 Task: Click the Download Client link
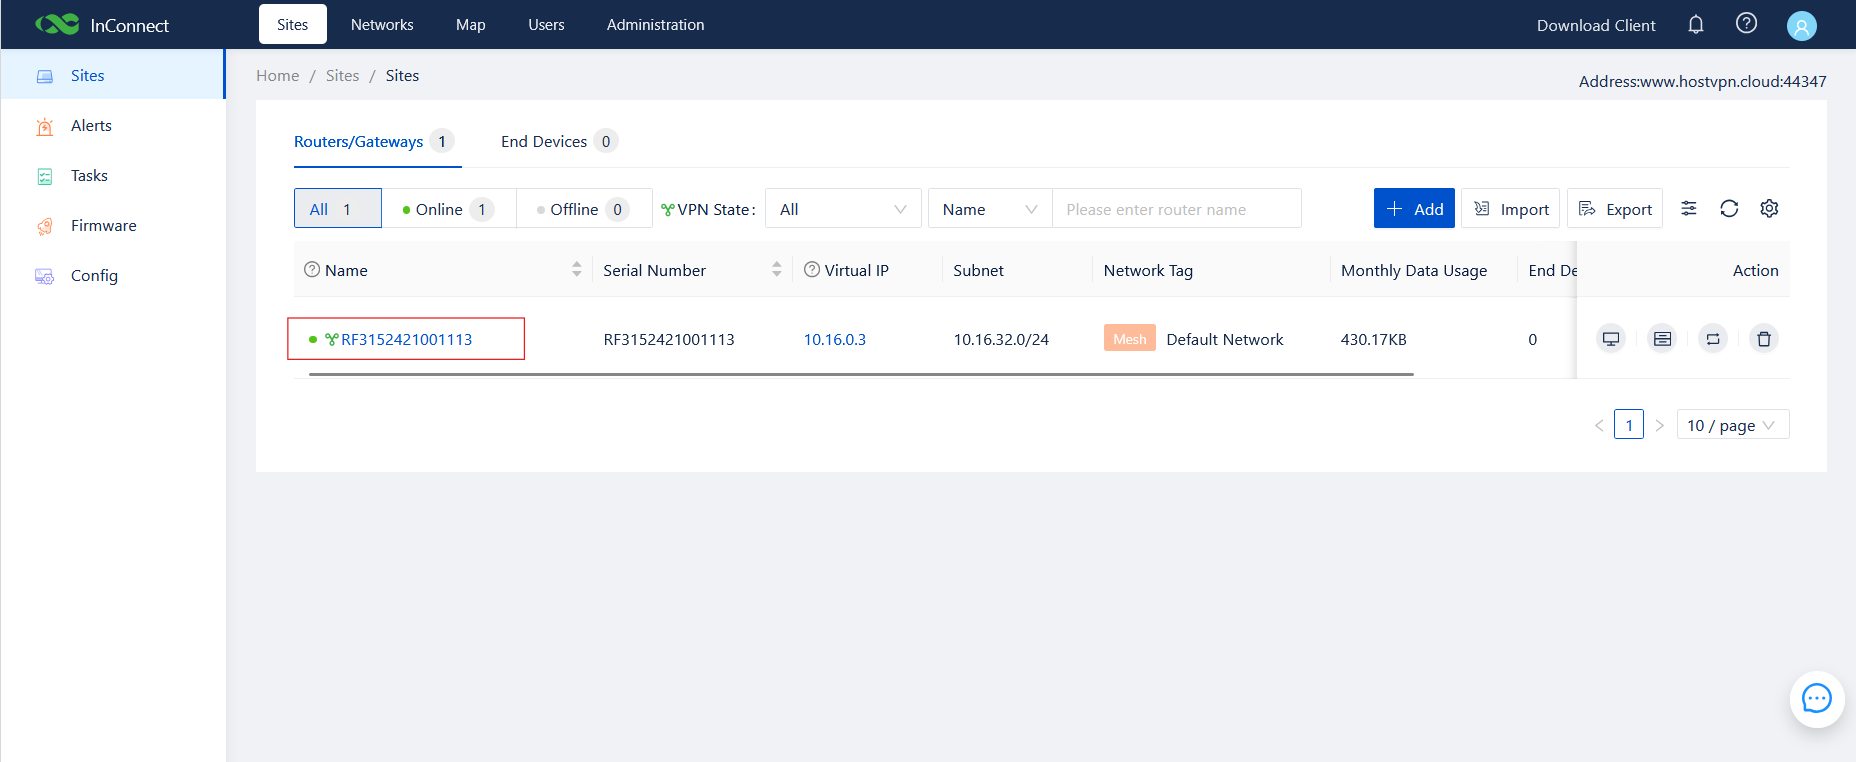click(x=1596, y=25)
